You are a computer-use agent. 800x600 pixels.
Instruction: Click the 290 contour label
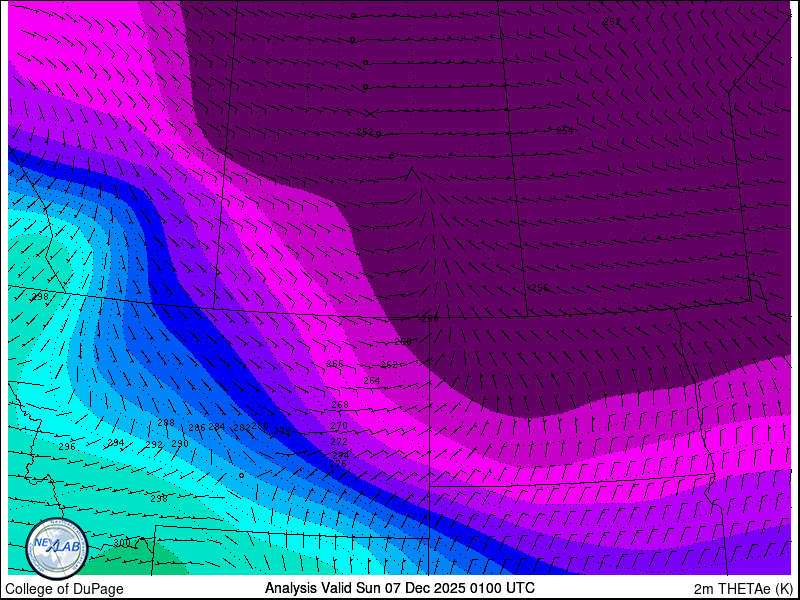point(180,444)
